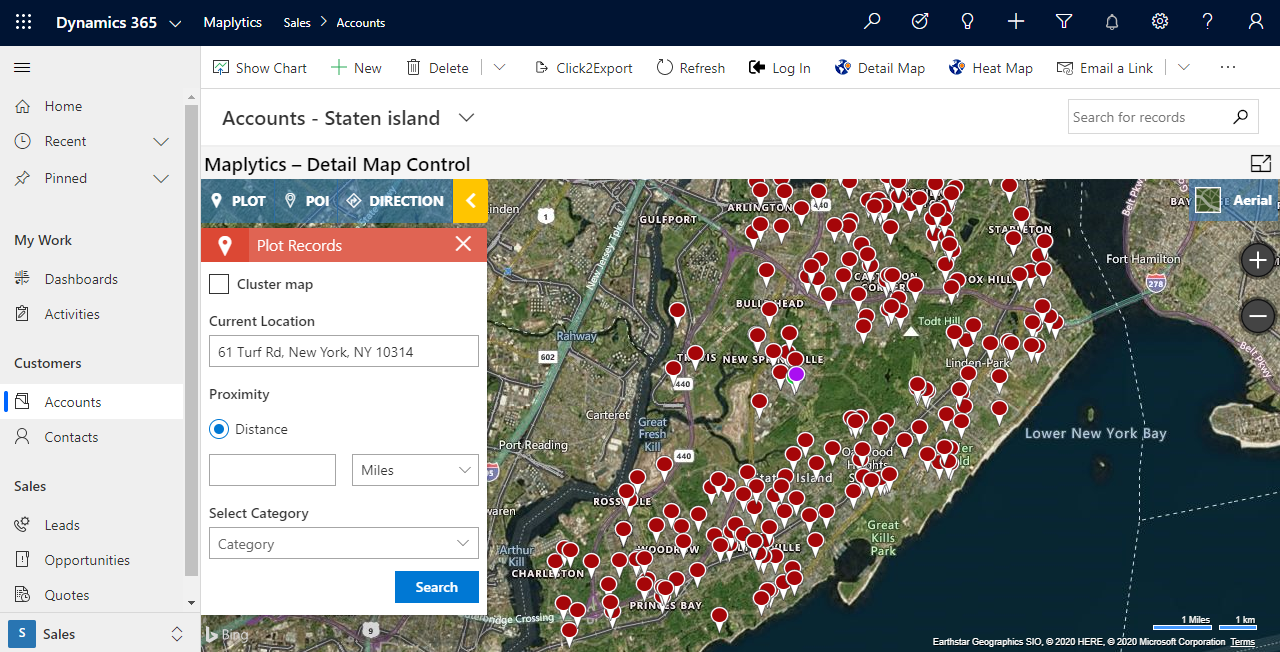1280x652 pixels.
Task: Click the Current Location address field
Action: tap(344, 351)
